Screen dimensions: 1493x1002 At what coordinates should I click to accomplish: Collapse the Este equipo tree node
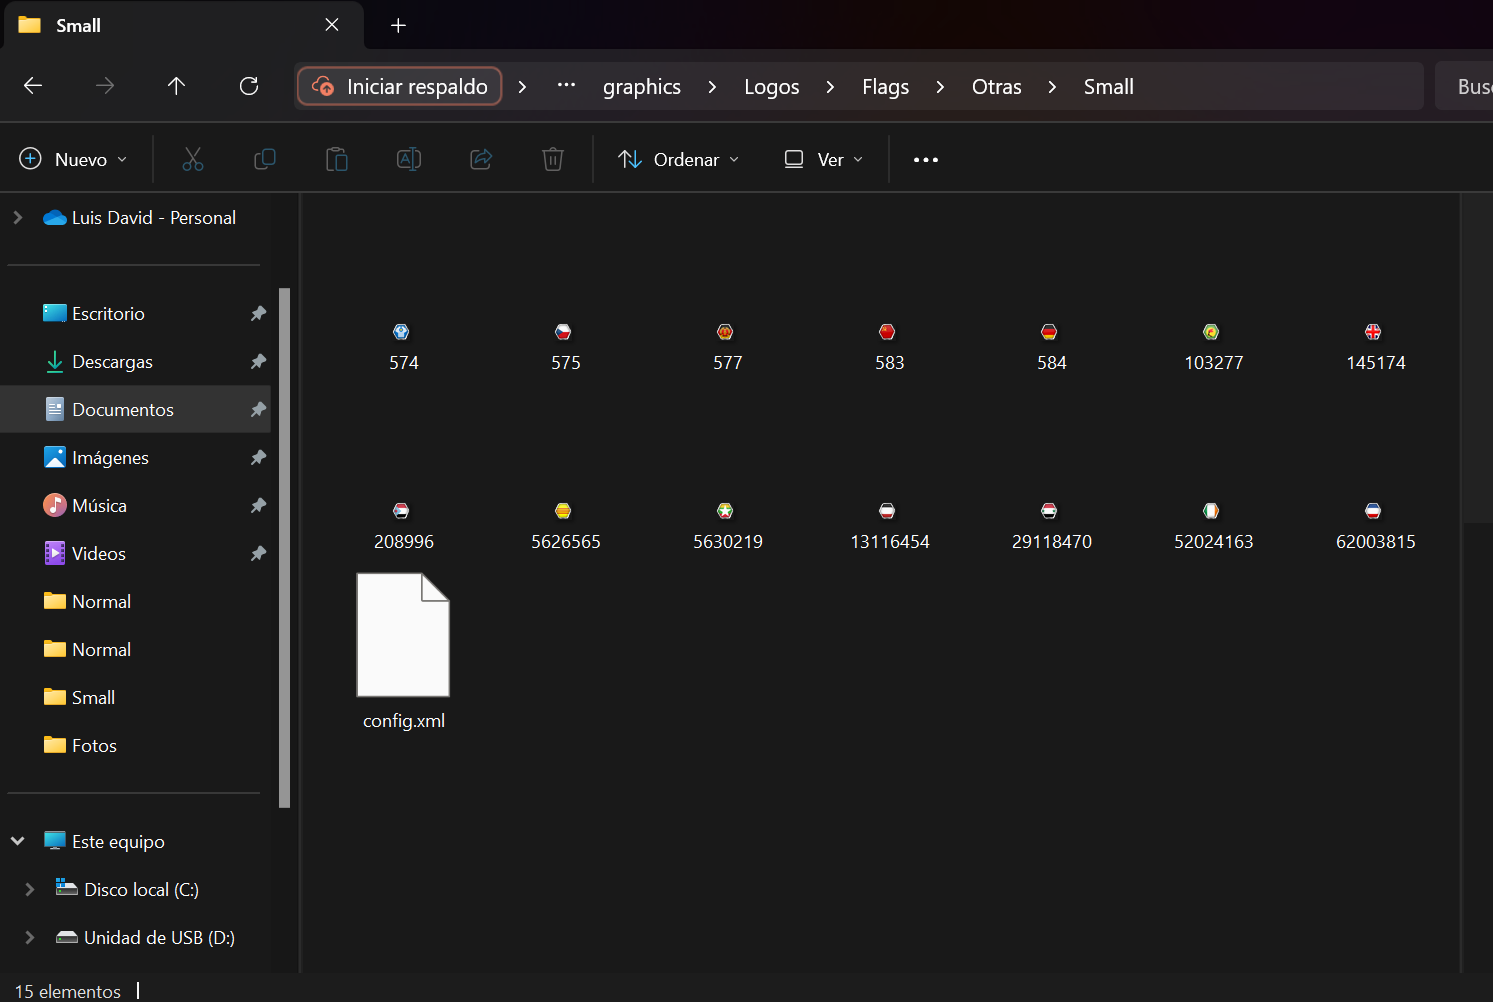coord(17,841)
